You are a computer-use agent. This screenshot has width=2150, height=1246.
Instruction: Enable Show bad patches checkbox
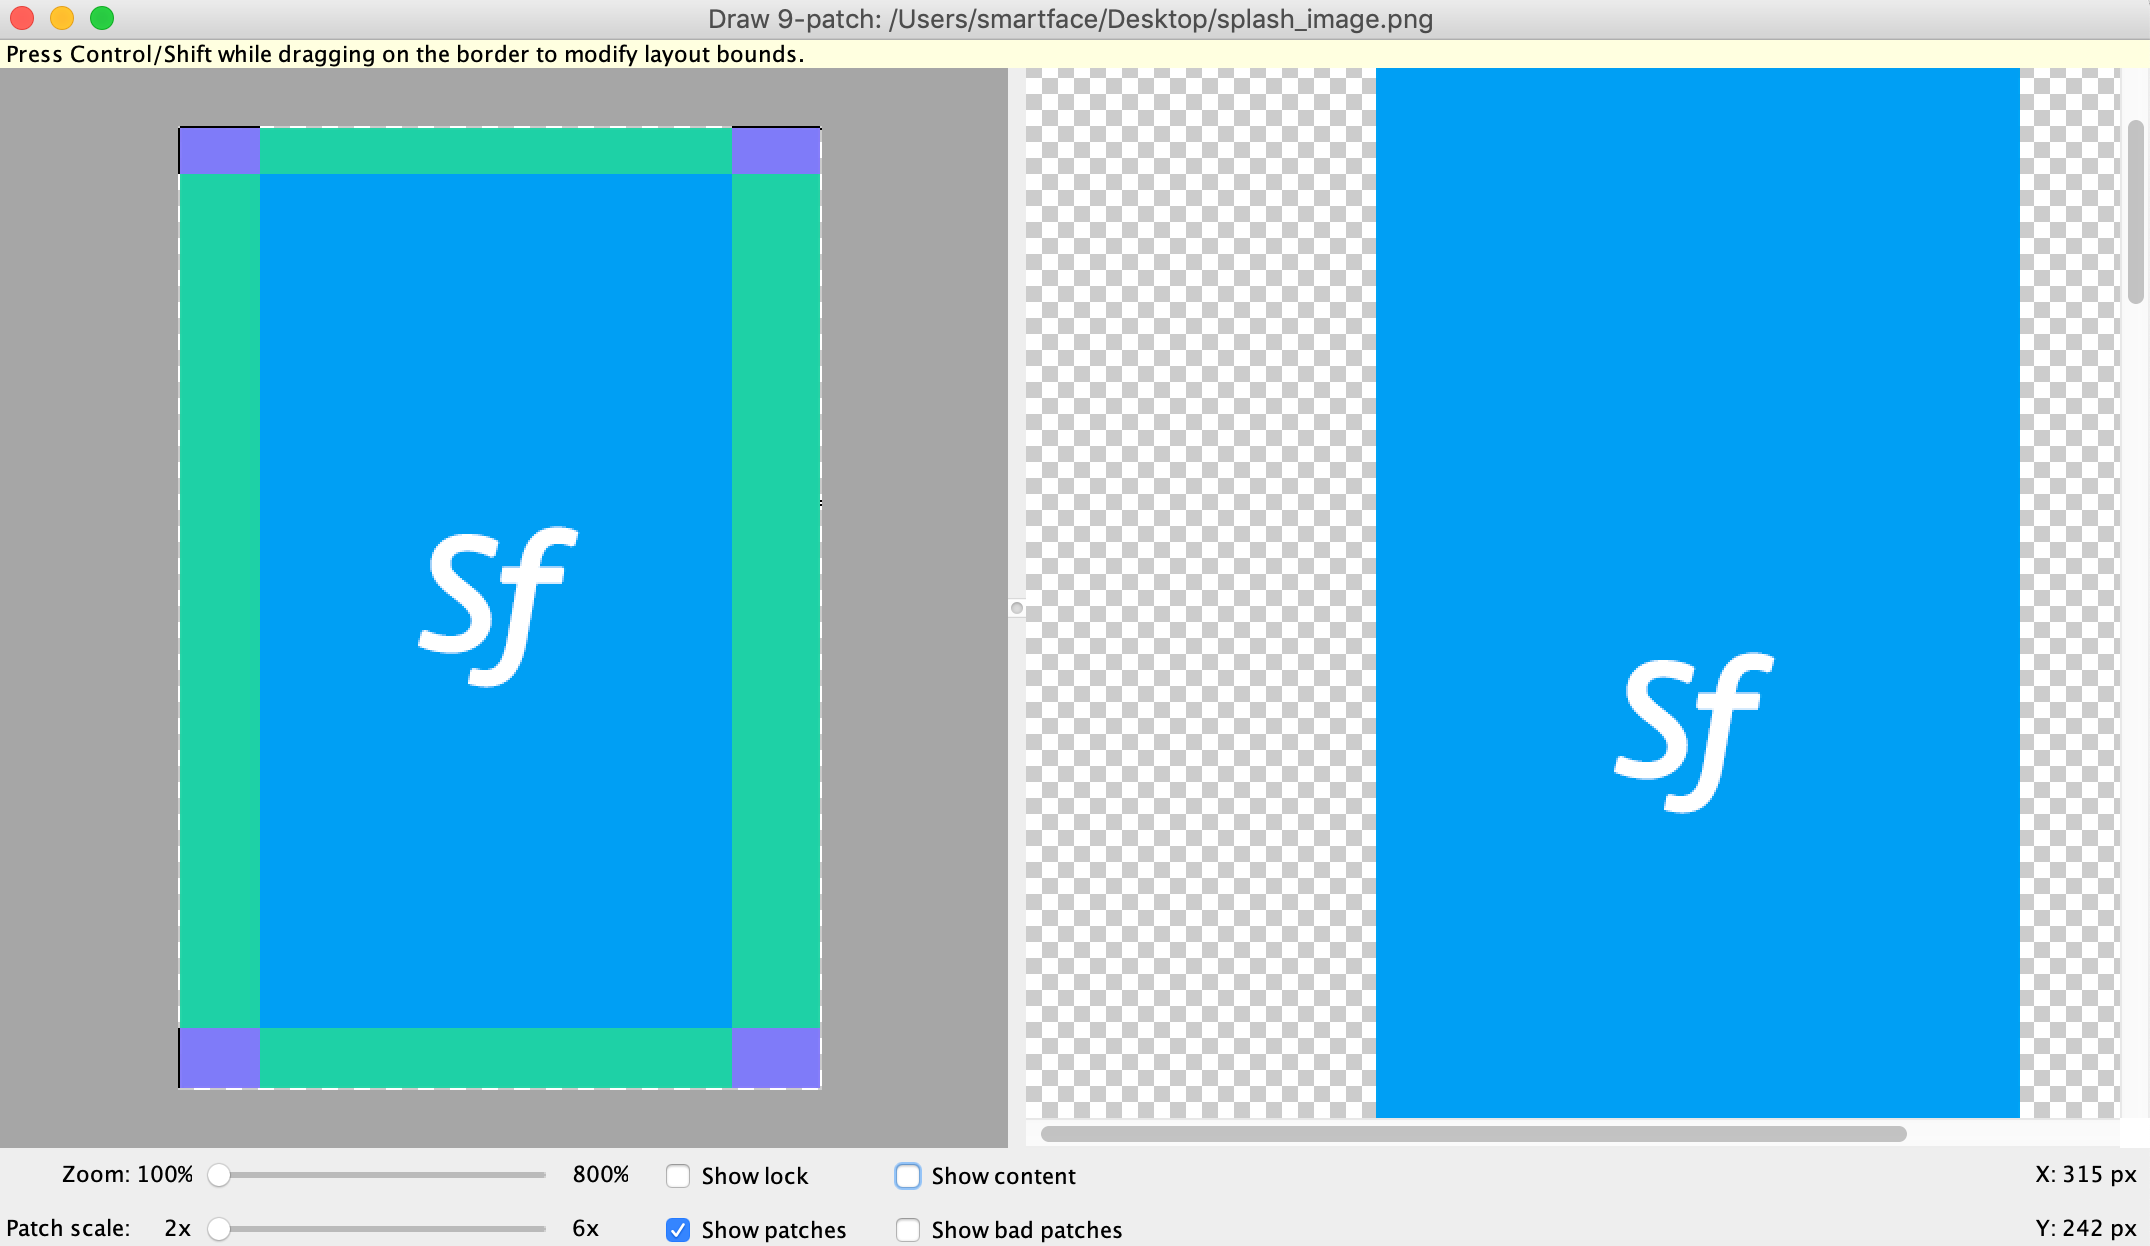908,1230
